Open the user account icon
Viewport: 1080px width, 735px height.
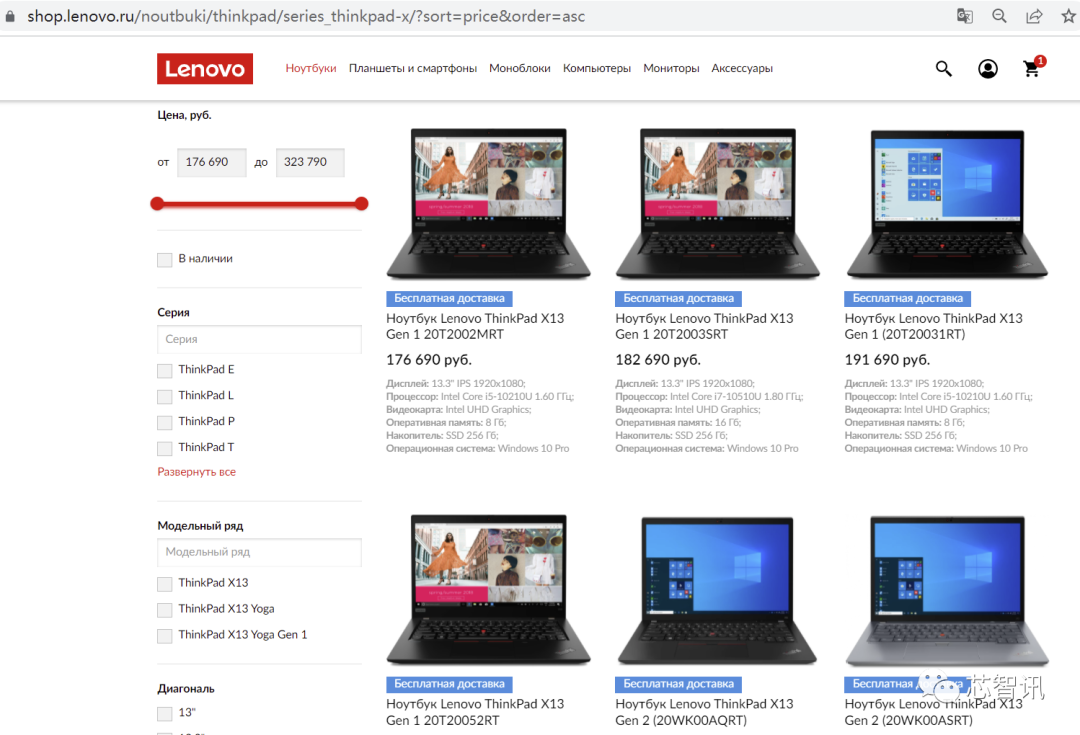coord(988,68)
